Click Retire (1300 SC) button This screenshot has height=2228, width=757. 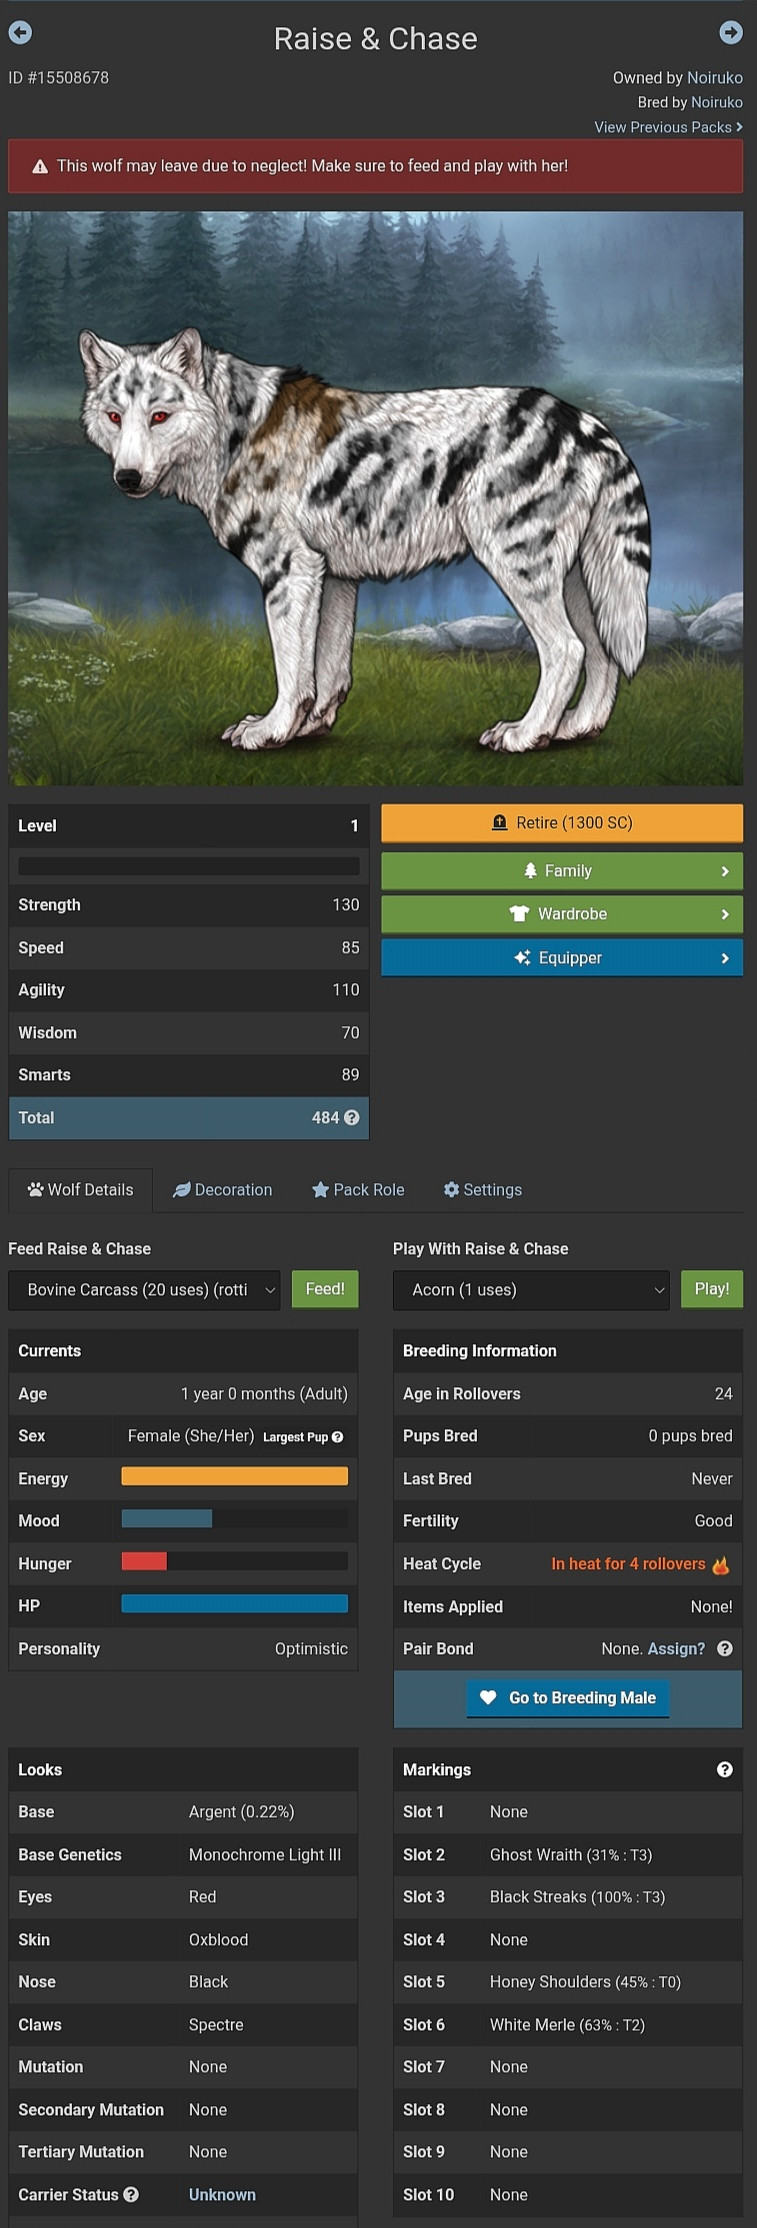click(562, 823)
